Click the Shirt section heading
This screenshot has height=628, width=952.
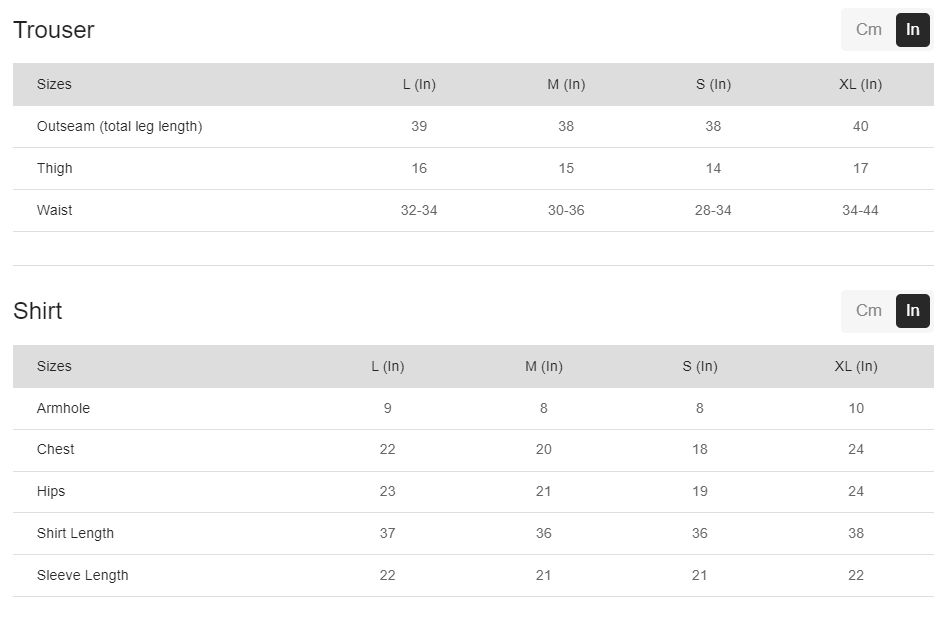38,311
